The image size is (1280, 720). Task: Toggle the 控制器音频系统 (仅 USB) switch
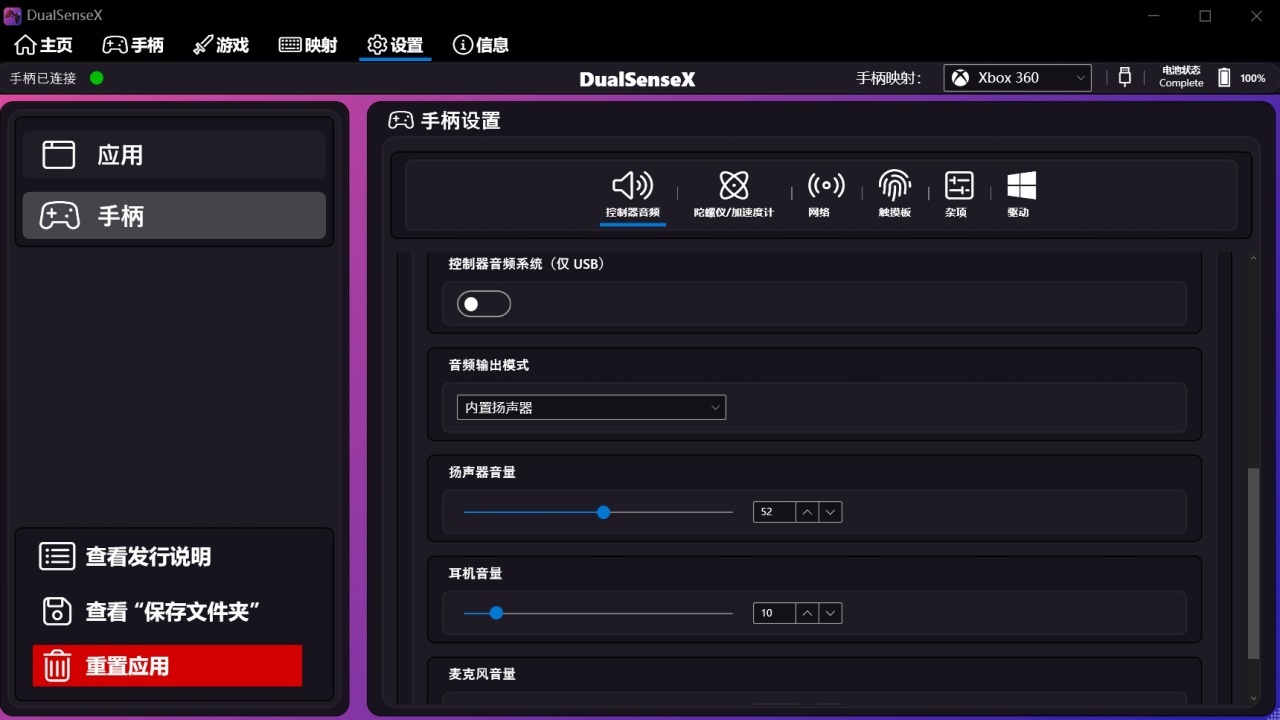click(484, 304)
